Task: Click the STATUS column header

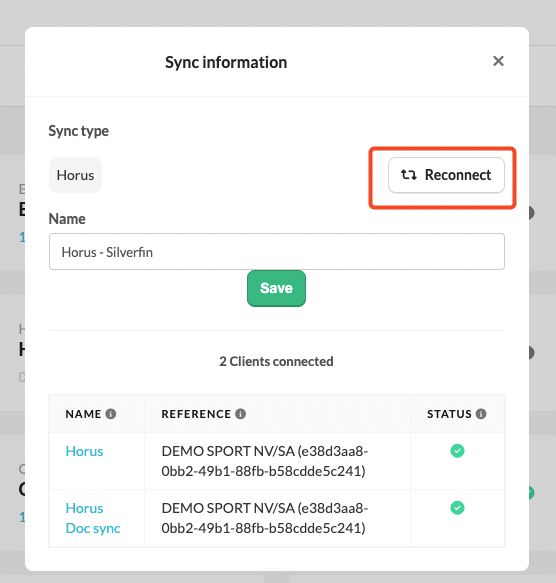Action: (449, 414)
